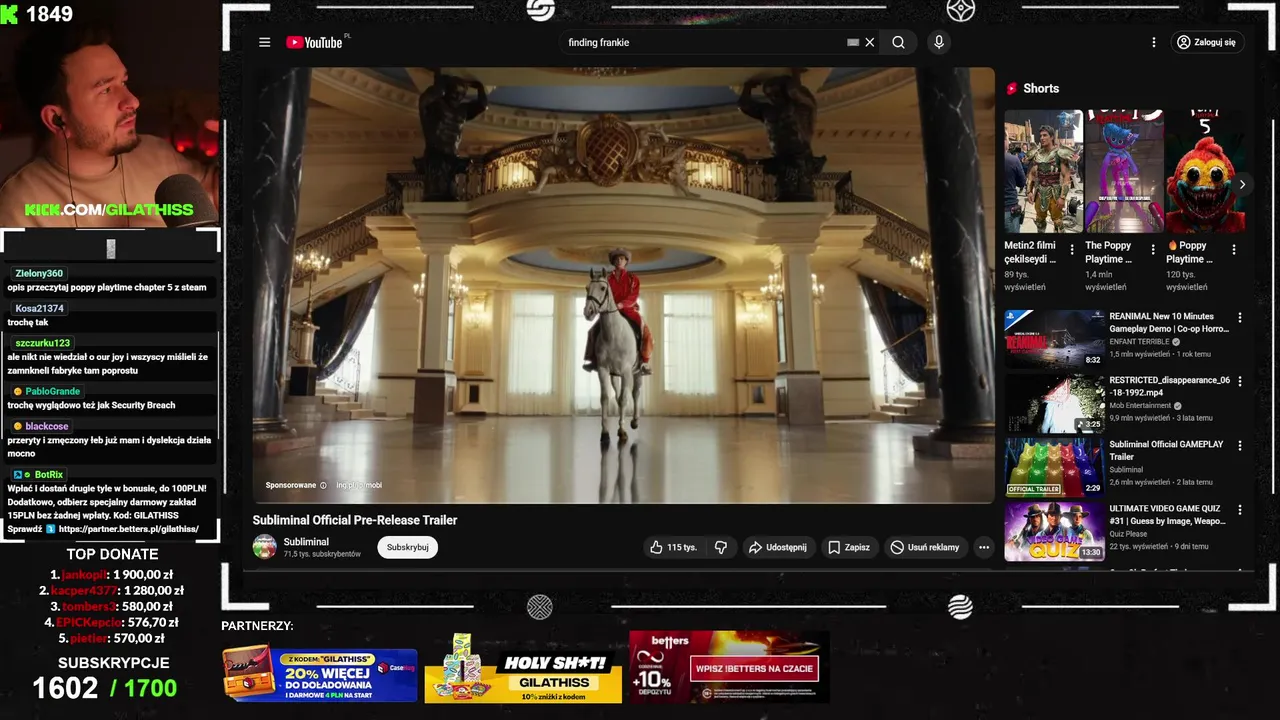Click blackcose username in chat
The image size is (1280, 720).
(x=47, y=426)
